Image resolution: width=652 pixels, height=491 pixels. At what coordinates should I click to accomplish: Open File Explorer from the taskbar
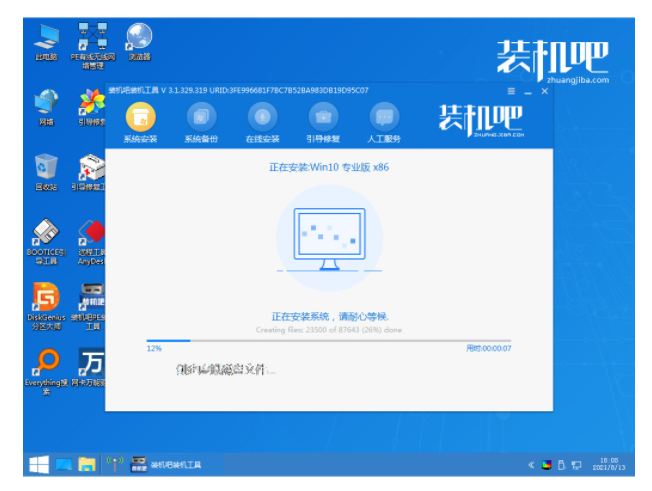(87, 464)
